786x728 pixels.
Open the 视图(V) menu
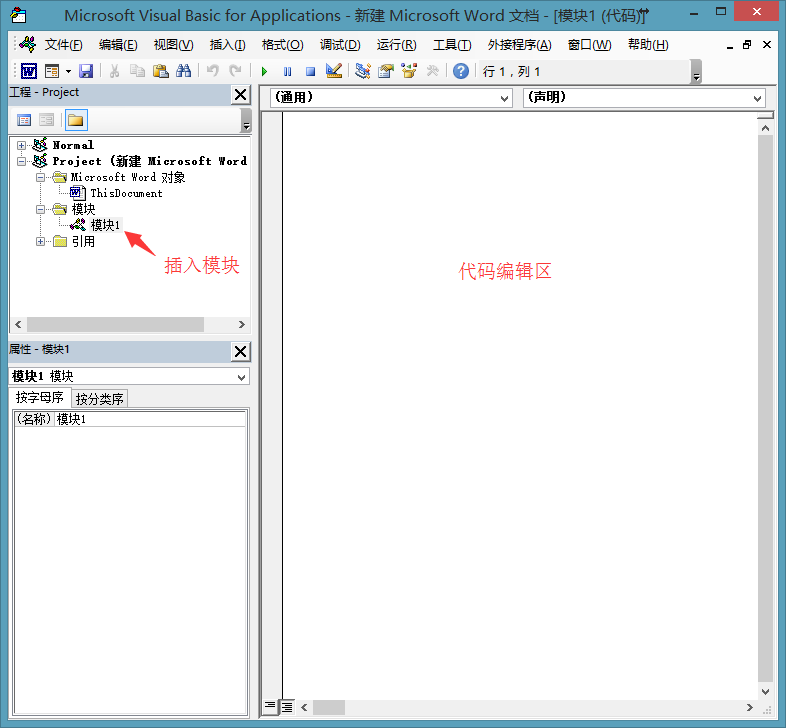pyautogui.click(x=173, y=45)
